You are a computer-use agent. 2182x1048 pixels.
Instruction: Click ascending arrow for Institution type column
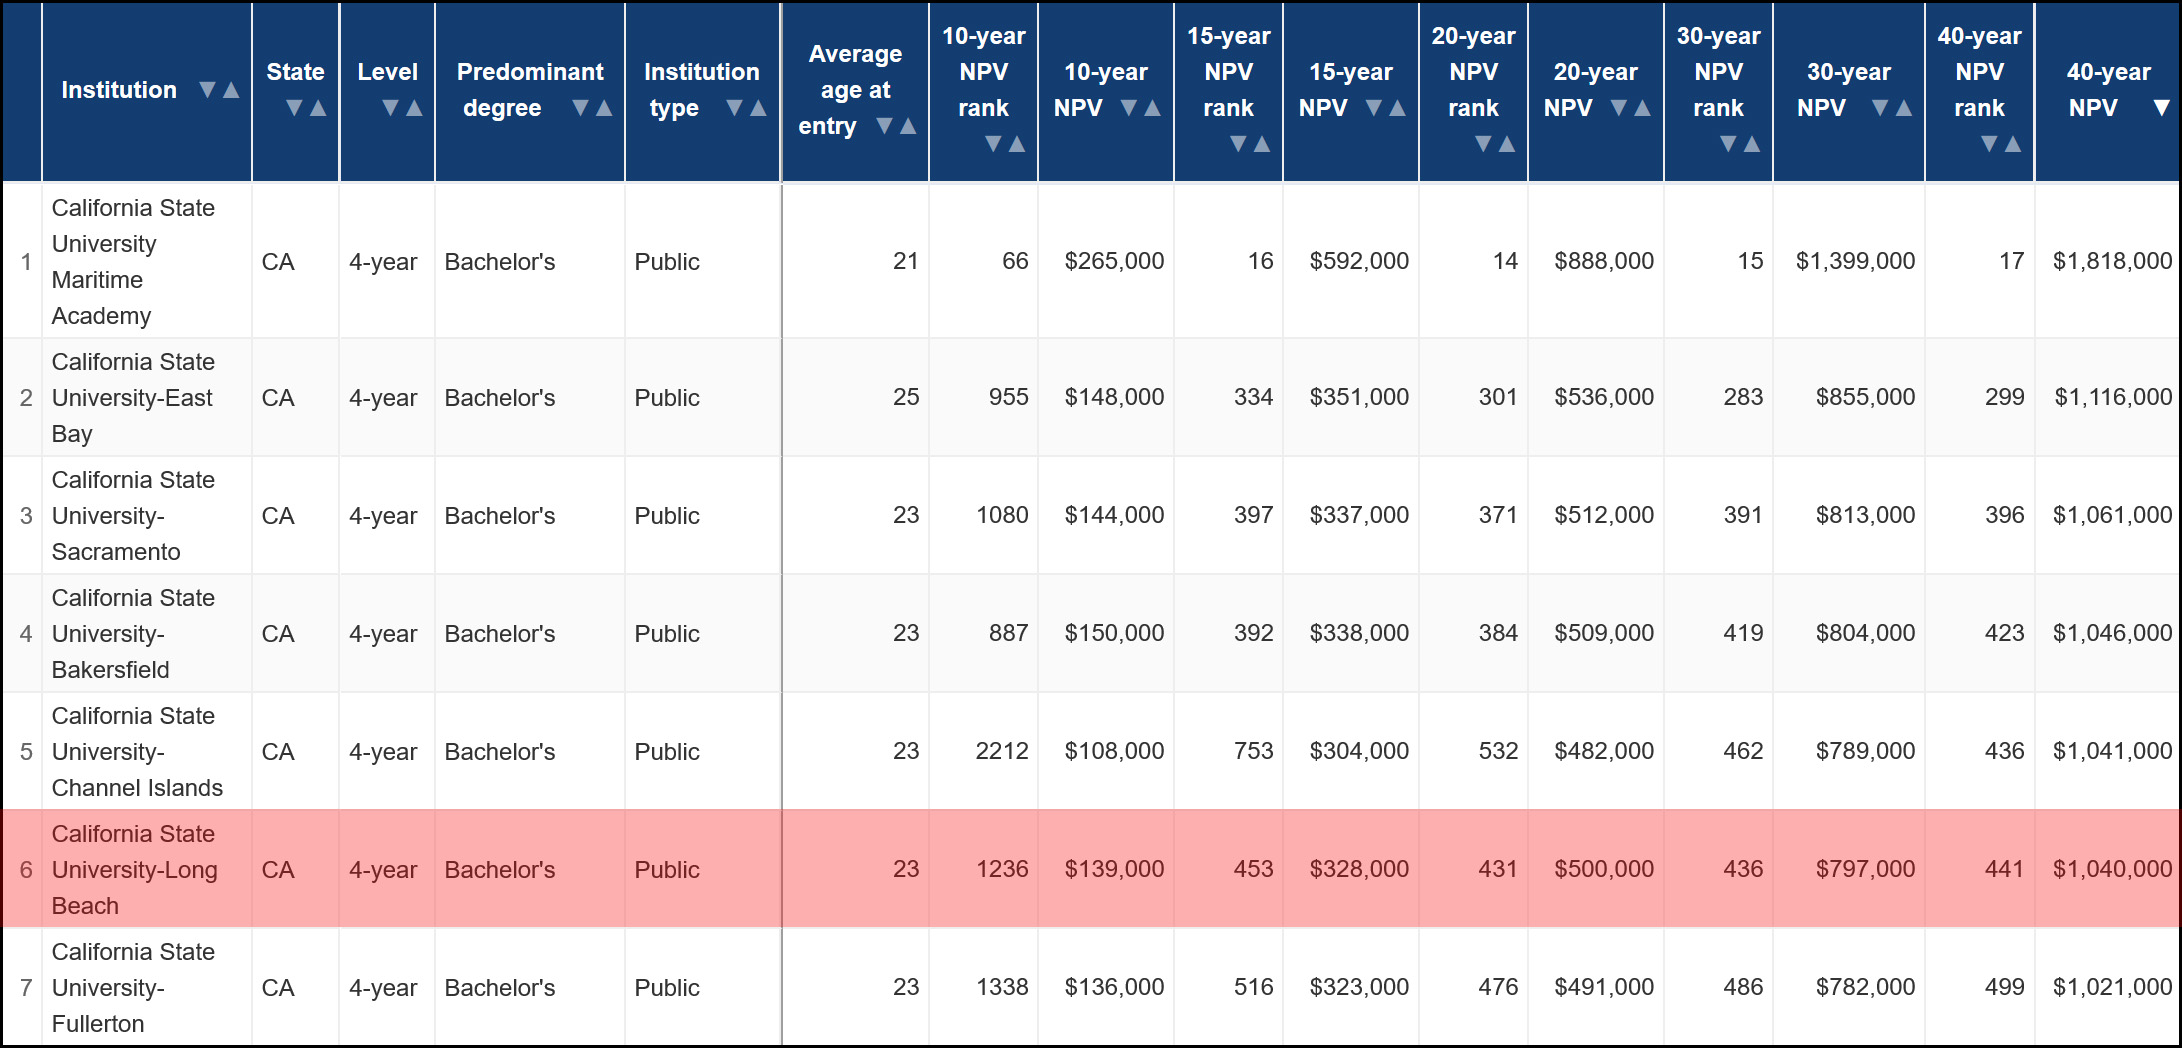758,108
